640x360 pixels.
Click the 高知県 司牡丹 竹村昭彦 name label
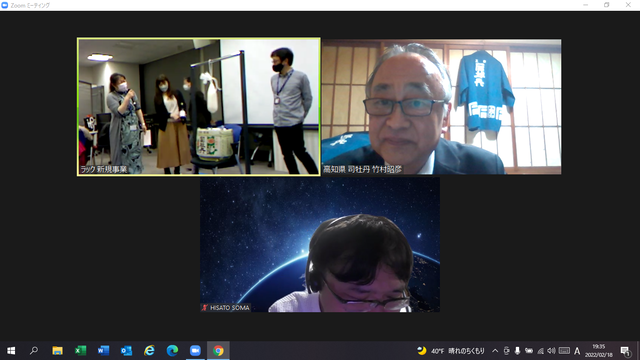point(363,169)
